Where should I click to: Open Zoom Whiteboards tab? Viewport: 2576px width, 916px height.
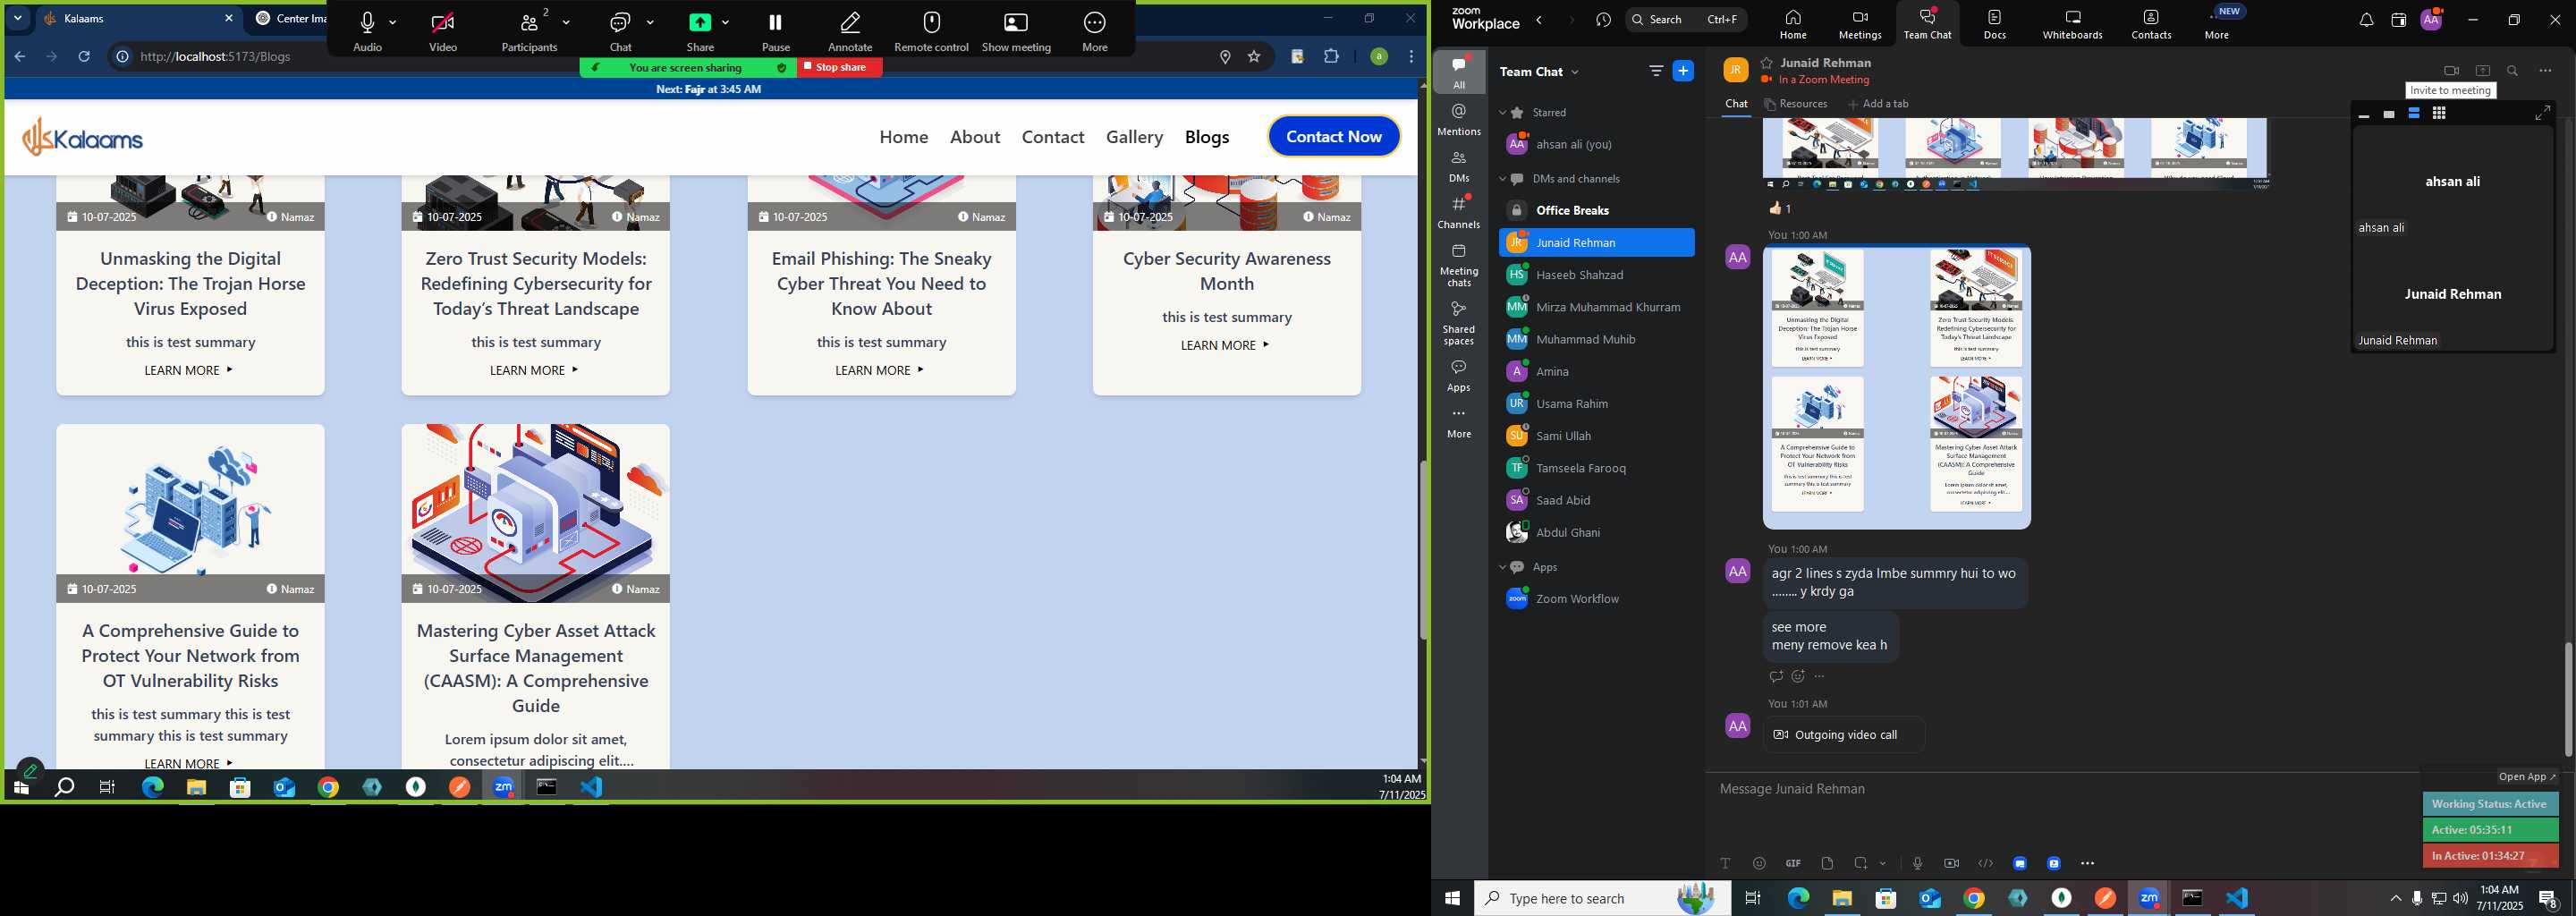[2072, 24]
